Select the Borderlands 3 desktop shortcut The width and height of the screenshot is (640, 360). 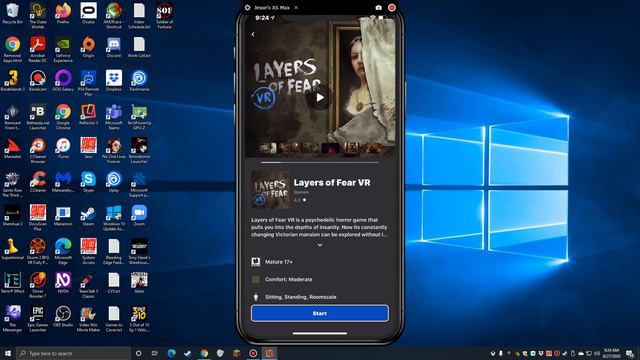(x=12, y=81)
